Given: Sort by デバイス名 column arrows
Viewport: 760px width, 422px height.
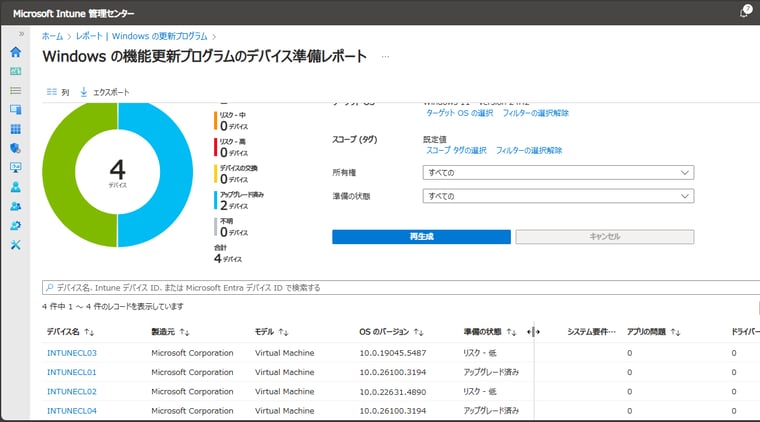Looking at the screenshot, I should (89, 332).
